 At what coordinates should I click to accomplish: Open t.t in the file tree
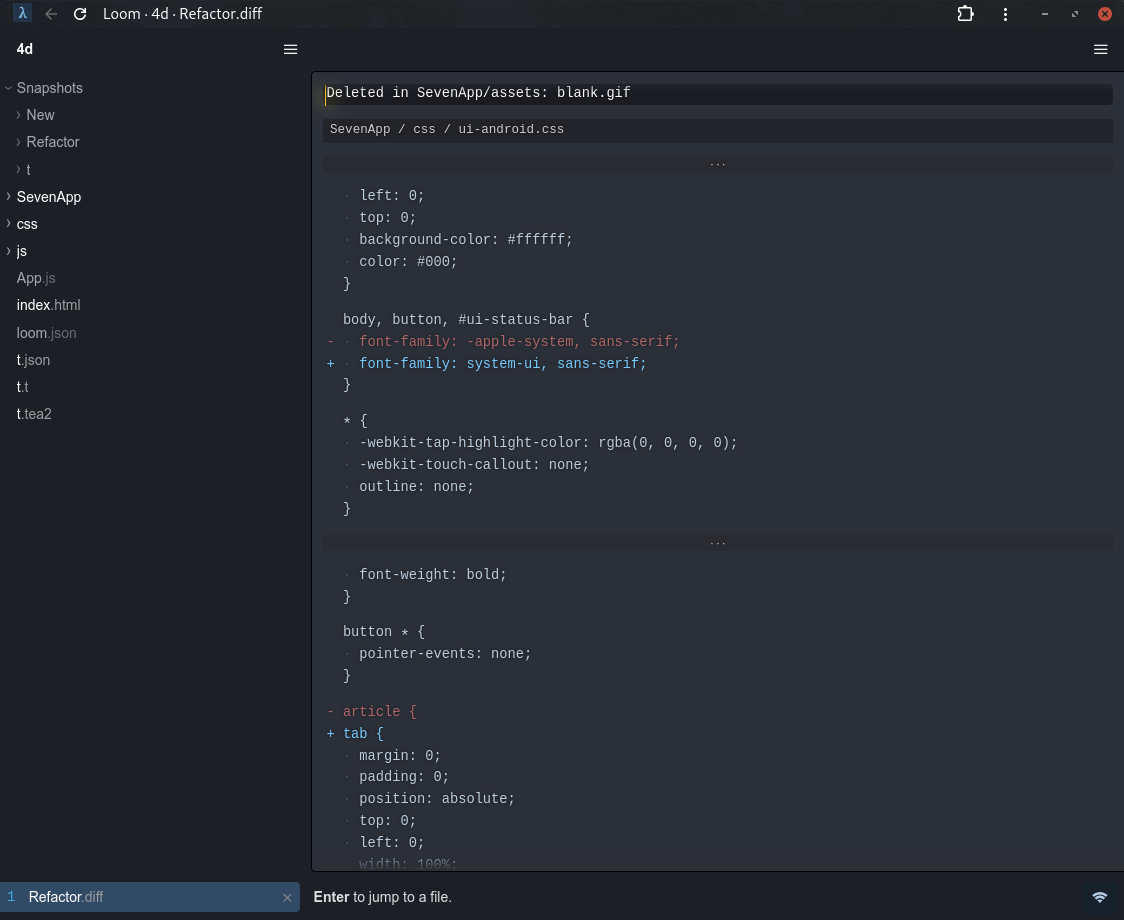(x=22, y=387)
